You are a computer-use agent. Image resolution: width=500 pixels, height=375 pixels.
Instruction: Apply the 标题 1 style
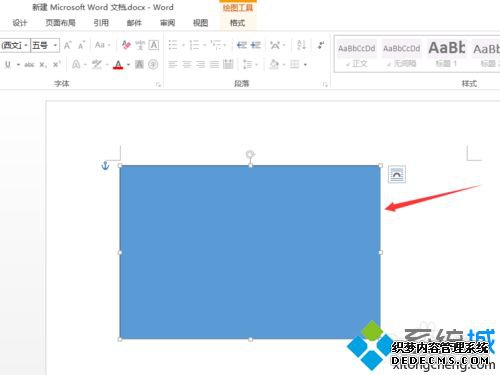click(446, 55)
